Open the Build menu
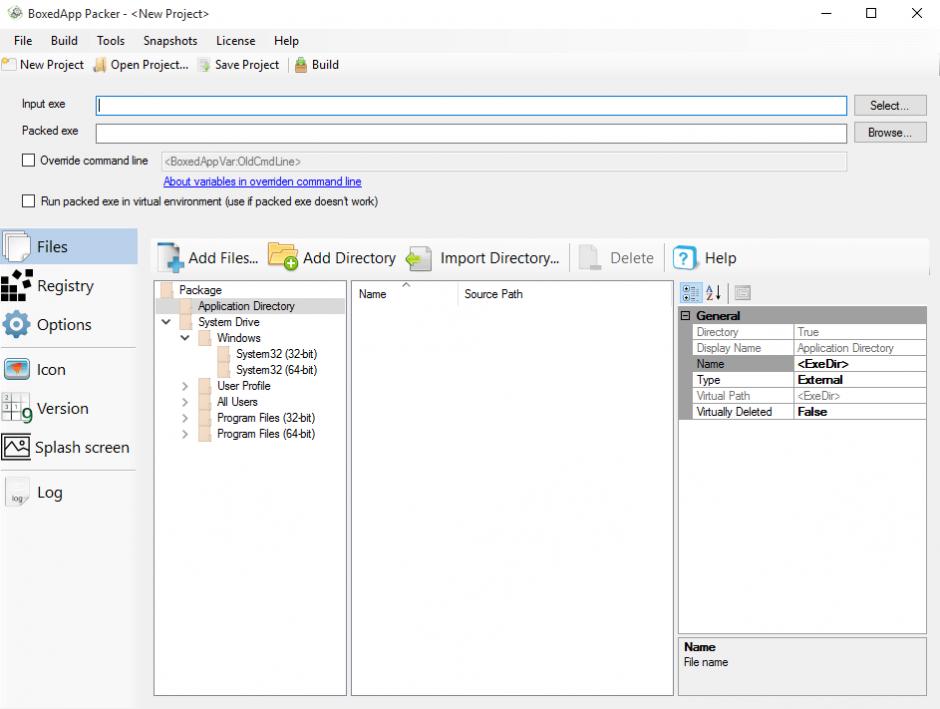This screenshot has height=709, width=940. click(64, 41)
